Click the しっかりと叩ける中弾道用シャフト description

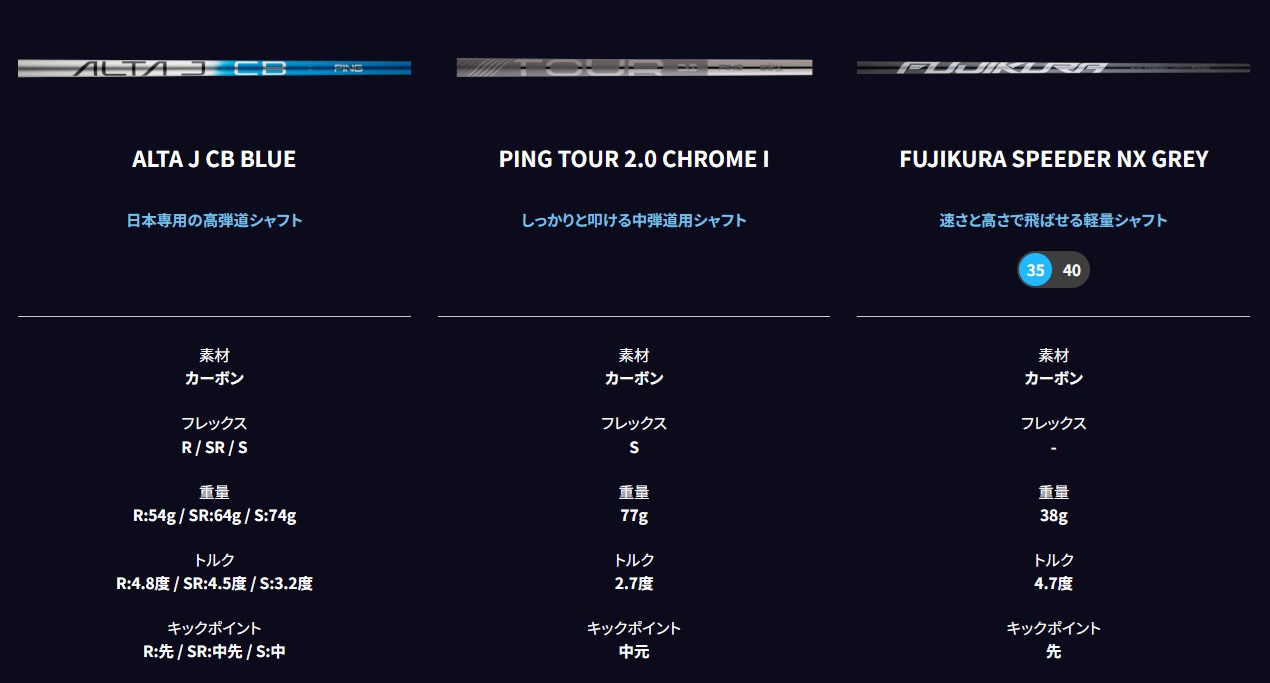634,220
